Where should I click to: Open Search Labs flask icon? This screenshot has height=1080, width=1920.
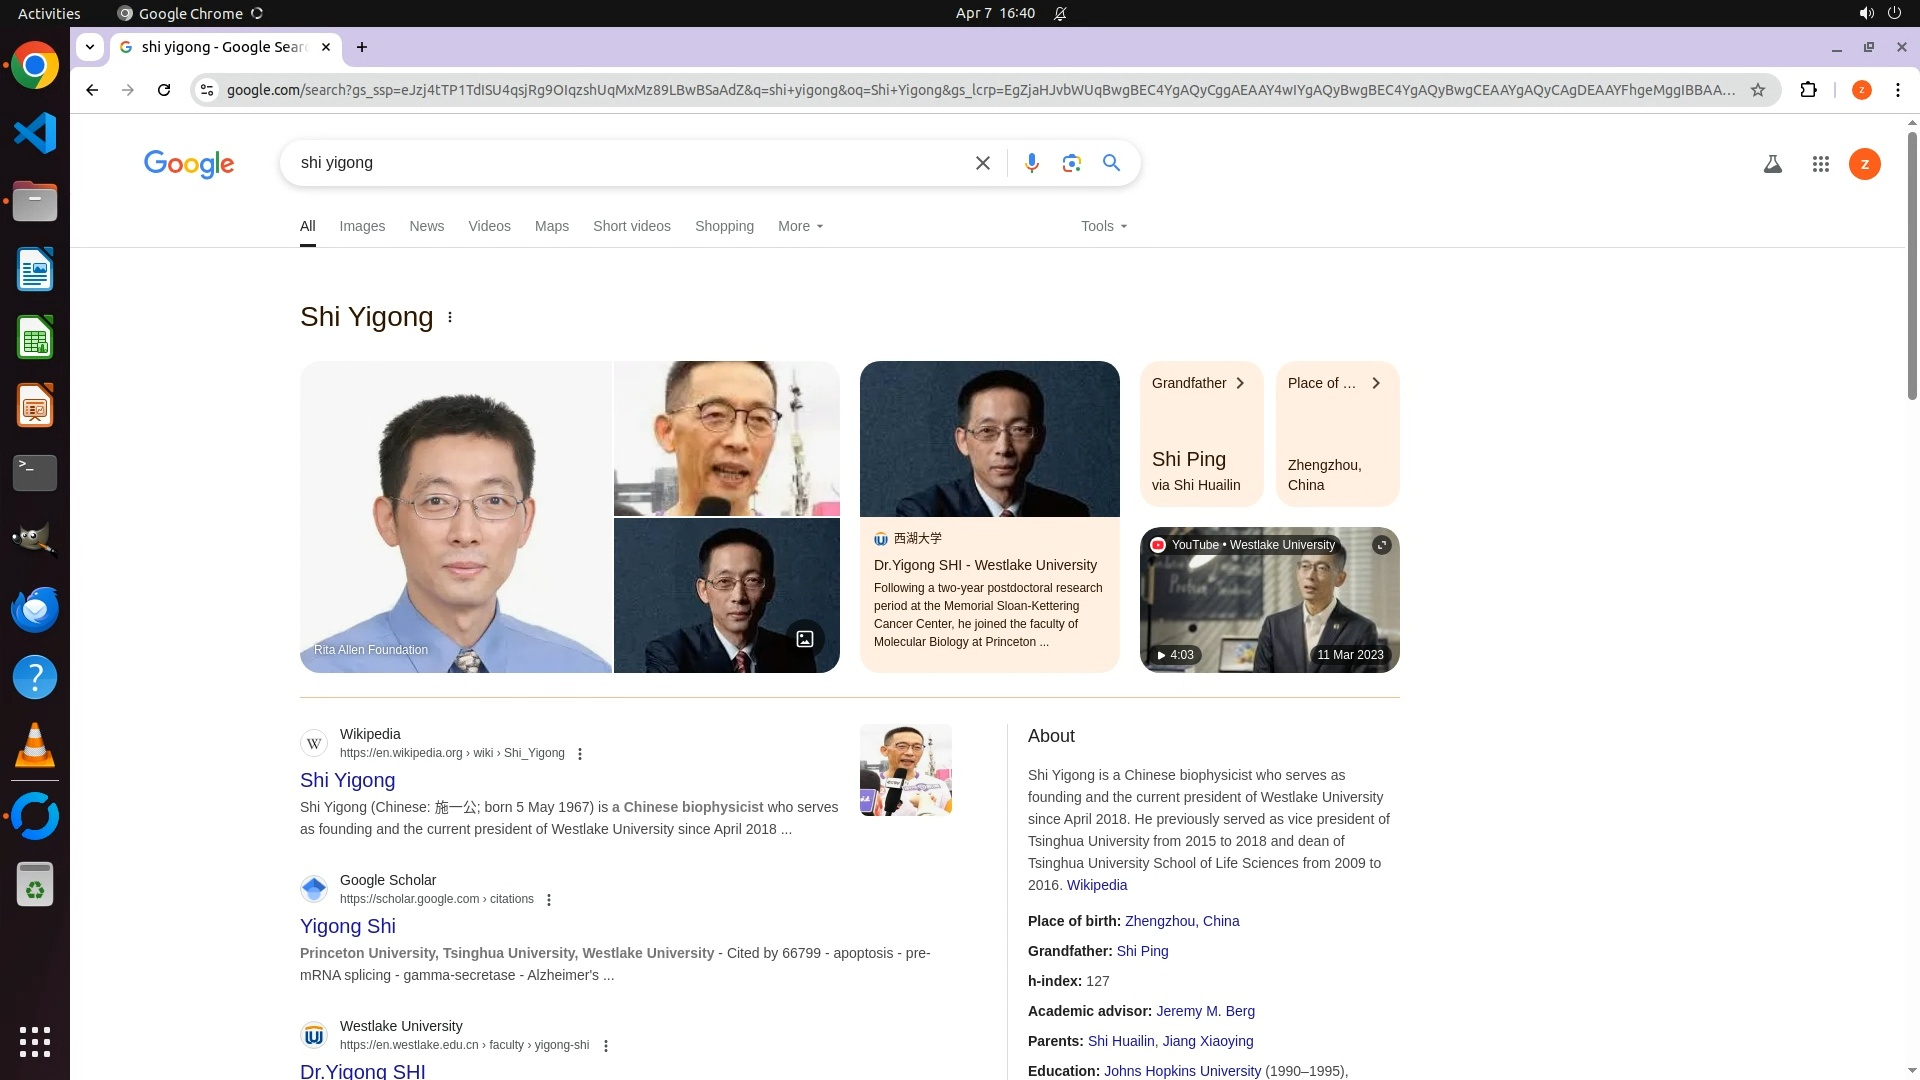(x=1772, y=164)
